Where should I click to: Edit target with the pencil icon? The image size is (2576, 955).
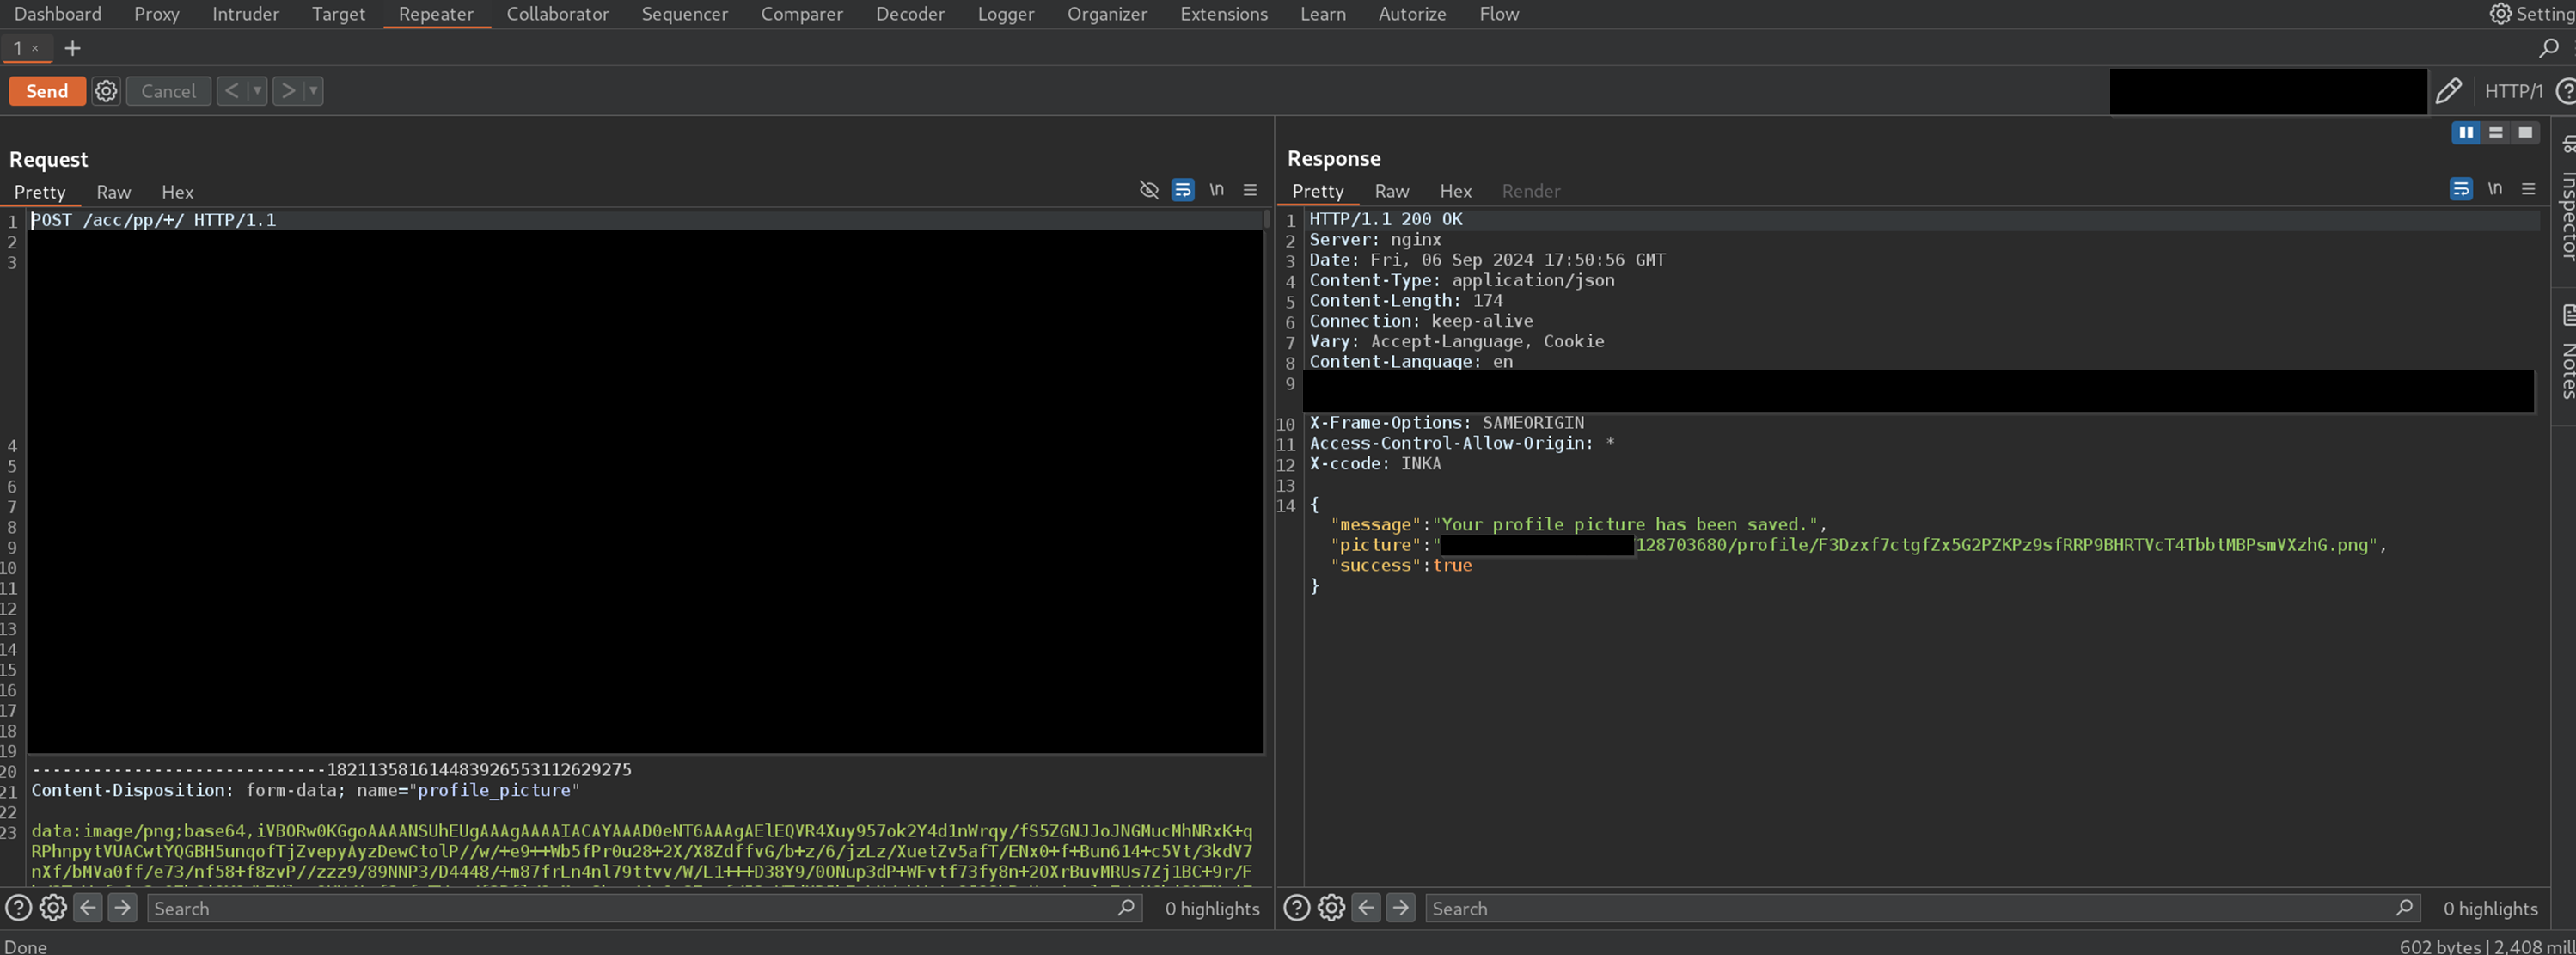click(x=2447, y=91)
